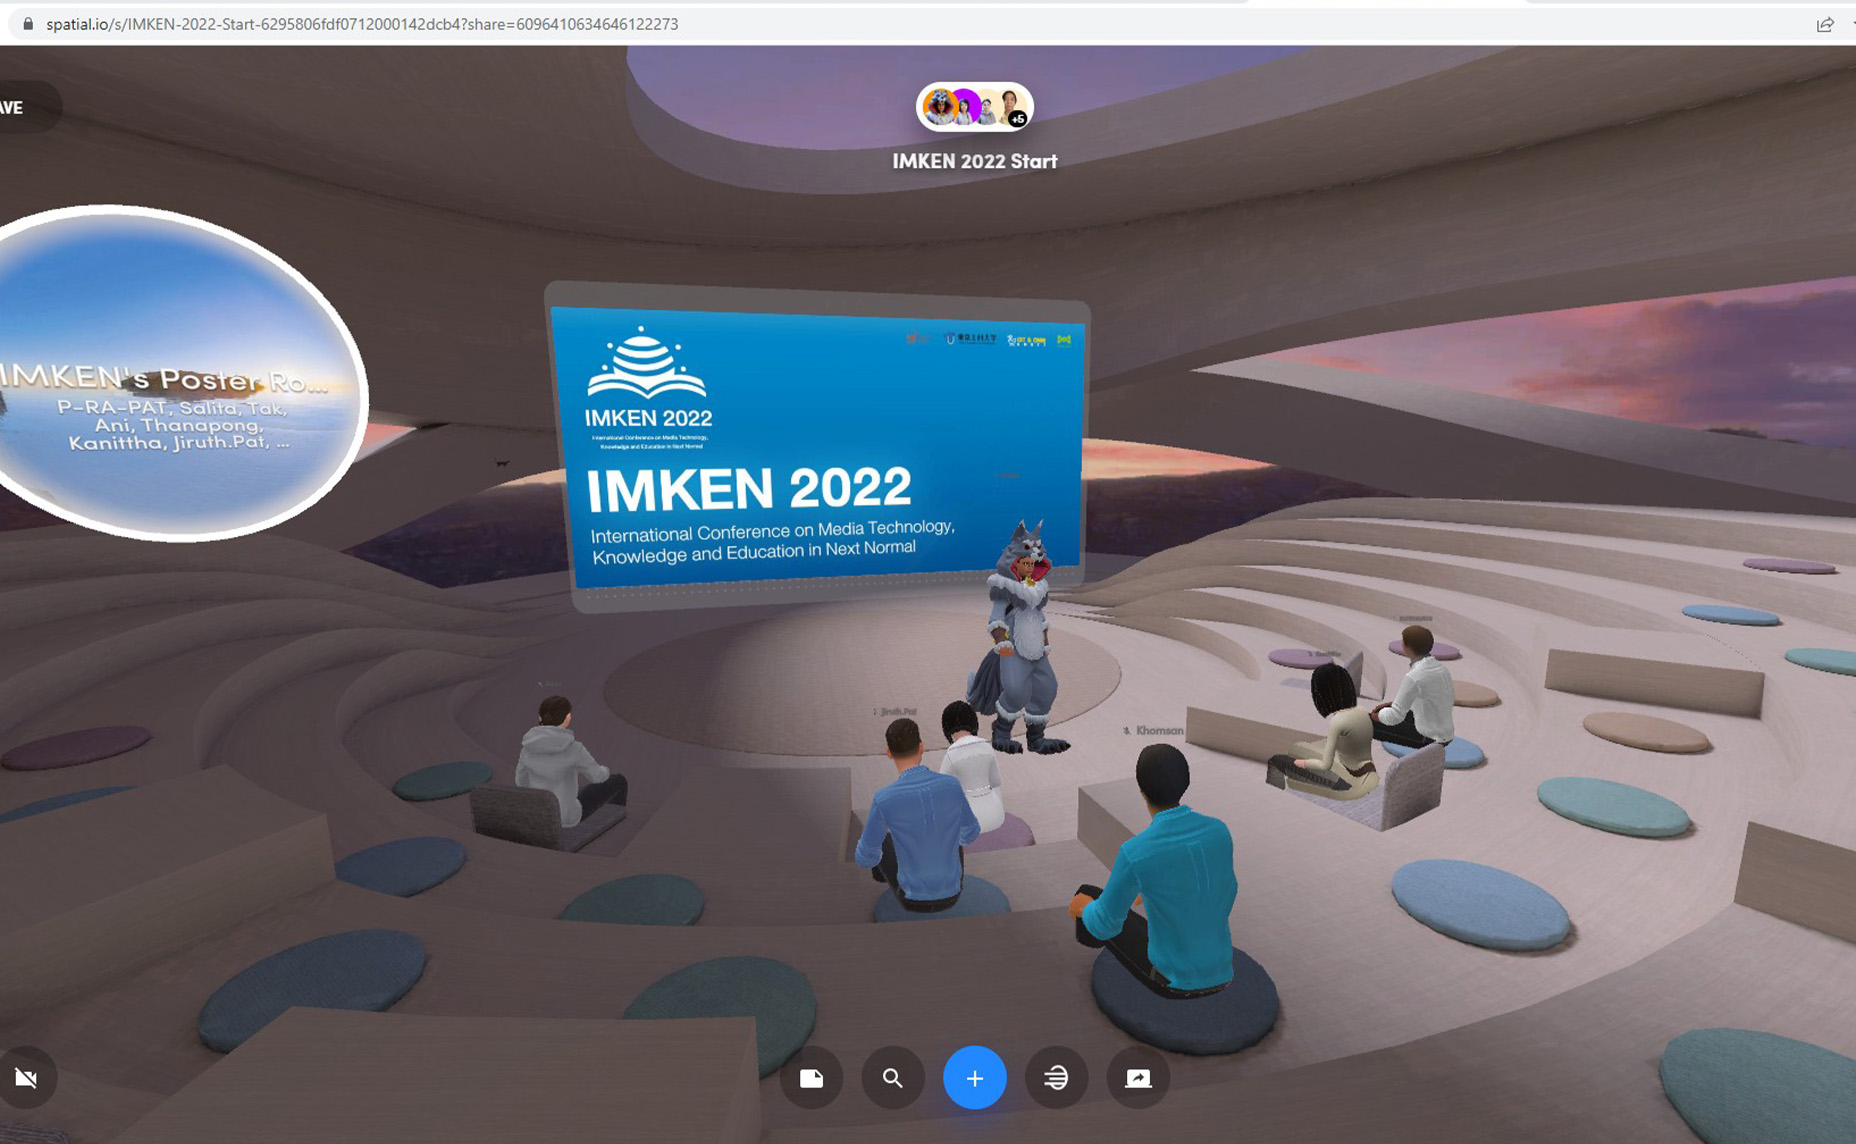
Task: Click the browser share page icon
Action: click(1825, 24)
